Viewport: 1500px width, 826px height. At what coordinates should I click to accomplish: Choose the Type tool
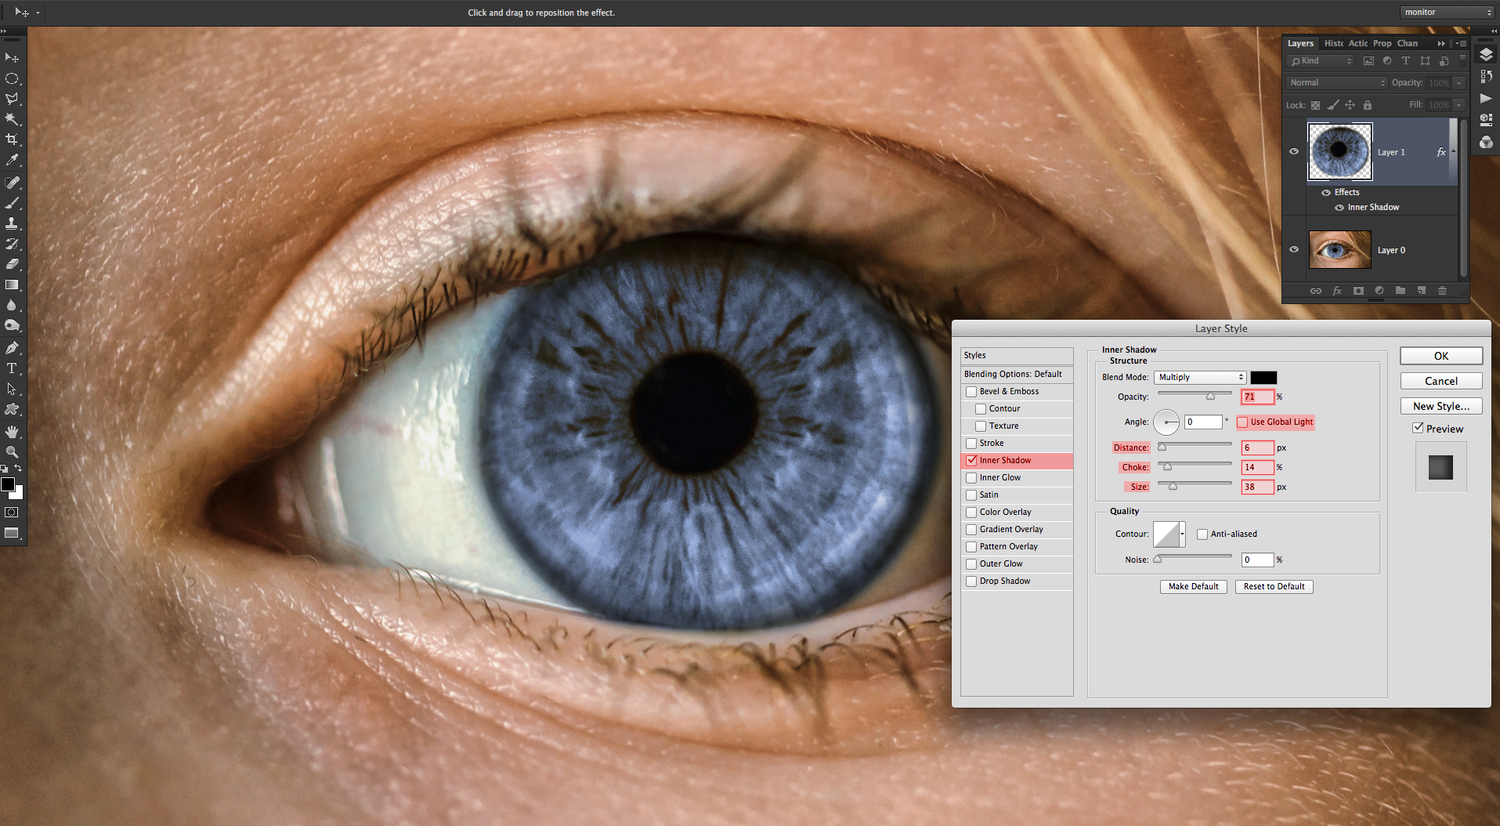(x=12, y=368)
